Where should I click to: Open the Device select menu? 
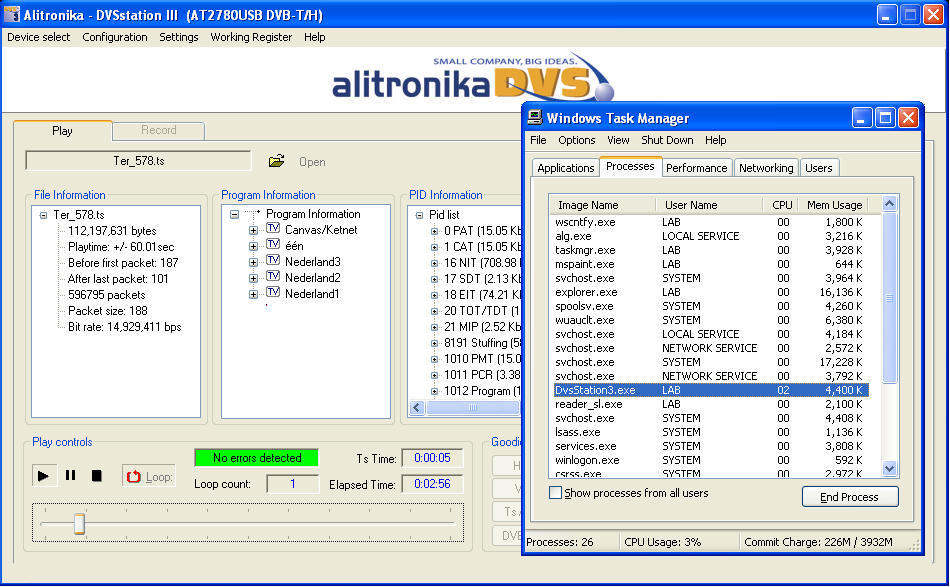tap(39, 37)
